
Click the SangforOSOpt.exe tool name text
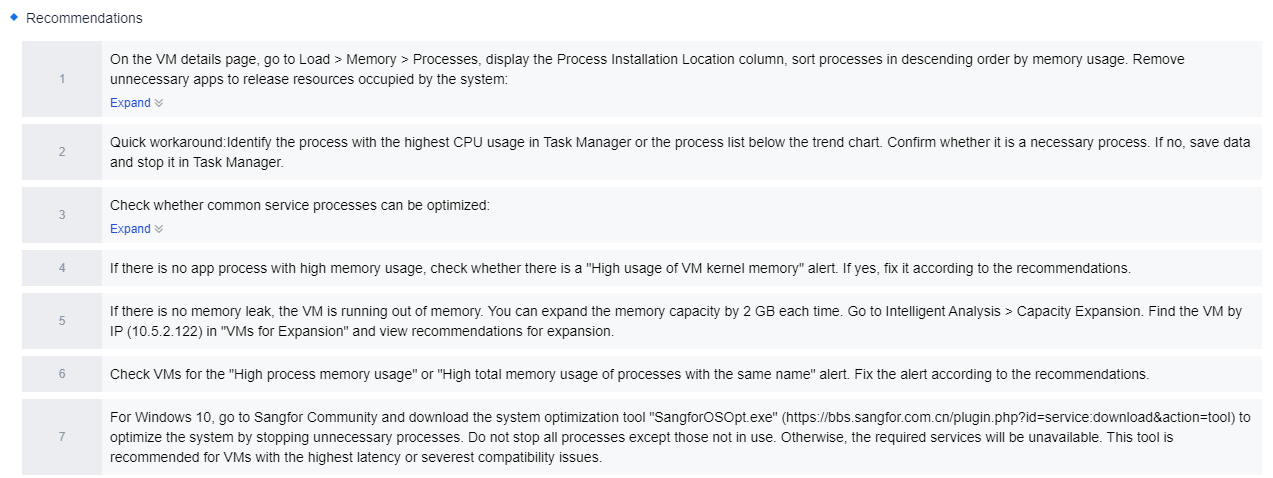click(724, 417)
